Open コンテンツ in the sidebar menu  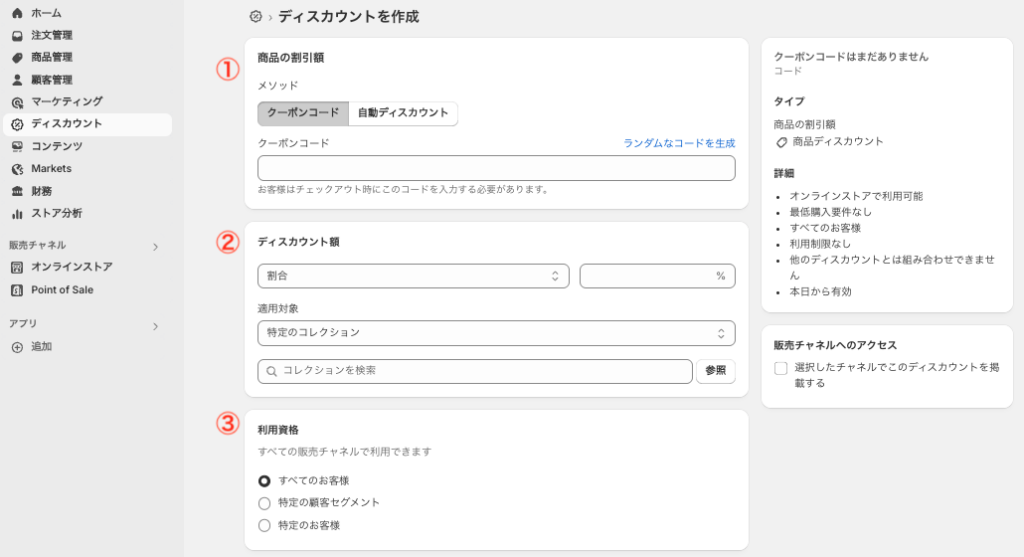56,146
